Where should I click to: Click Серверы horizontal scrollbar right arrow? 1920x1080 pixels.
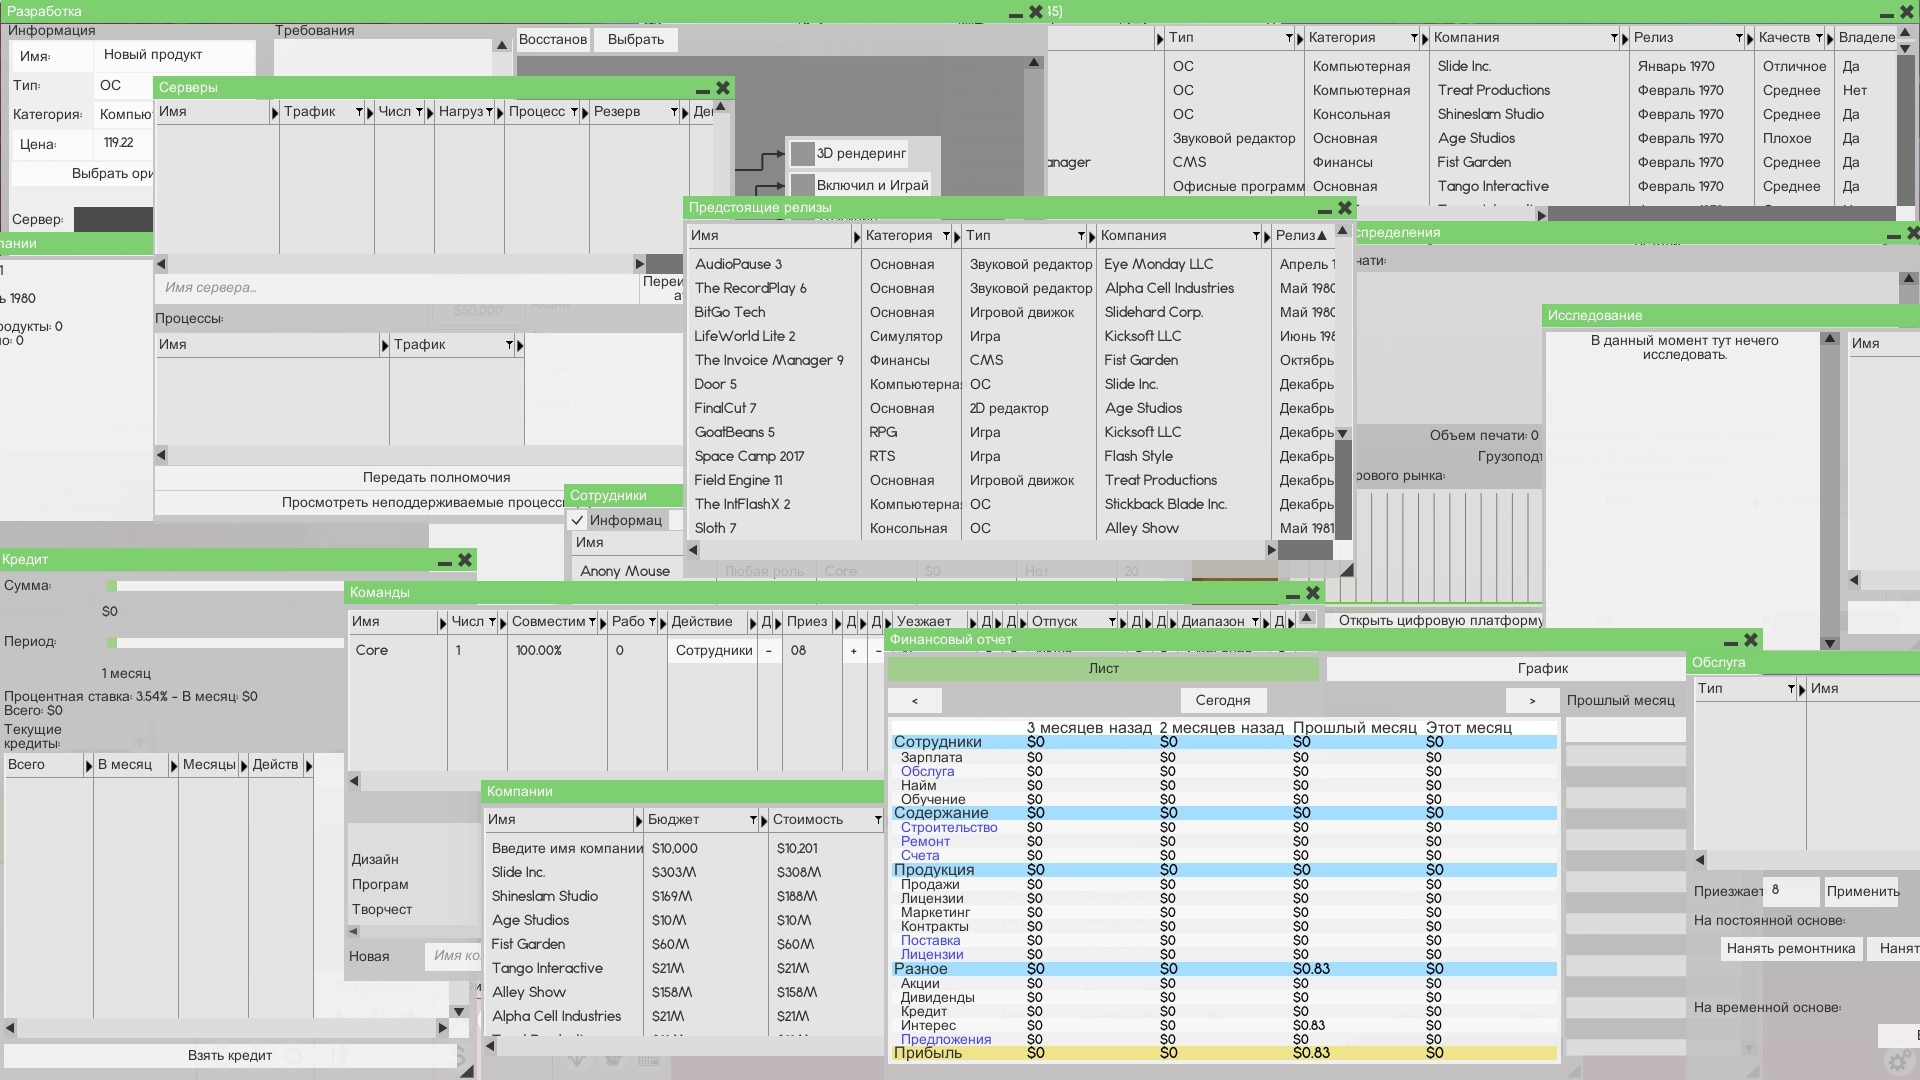pos(639,264)
